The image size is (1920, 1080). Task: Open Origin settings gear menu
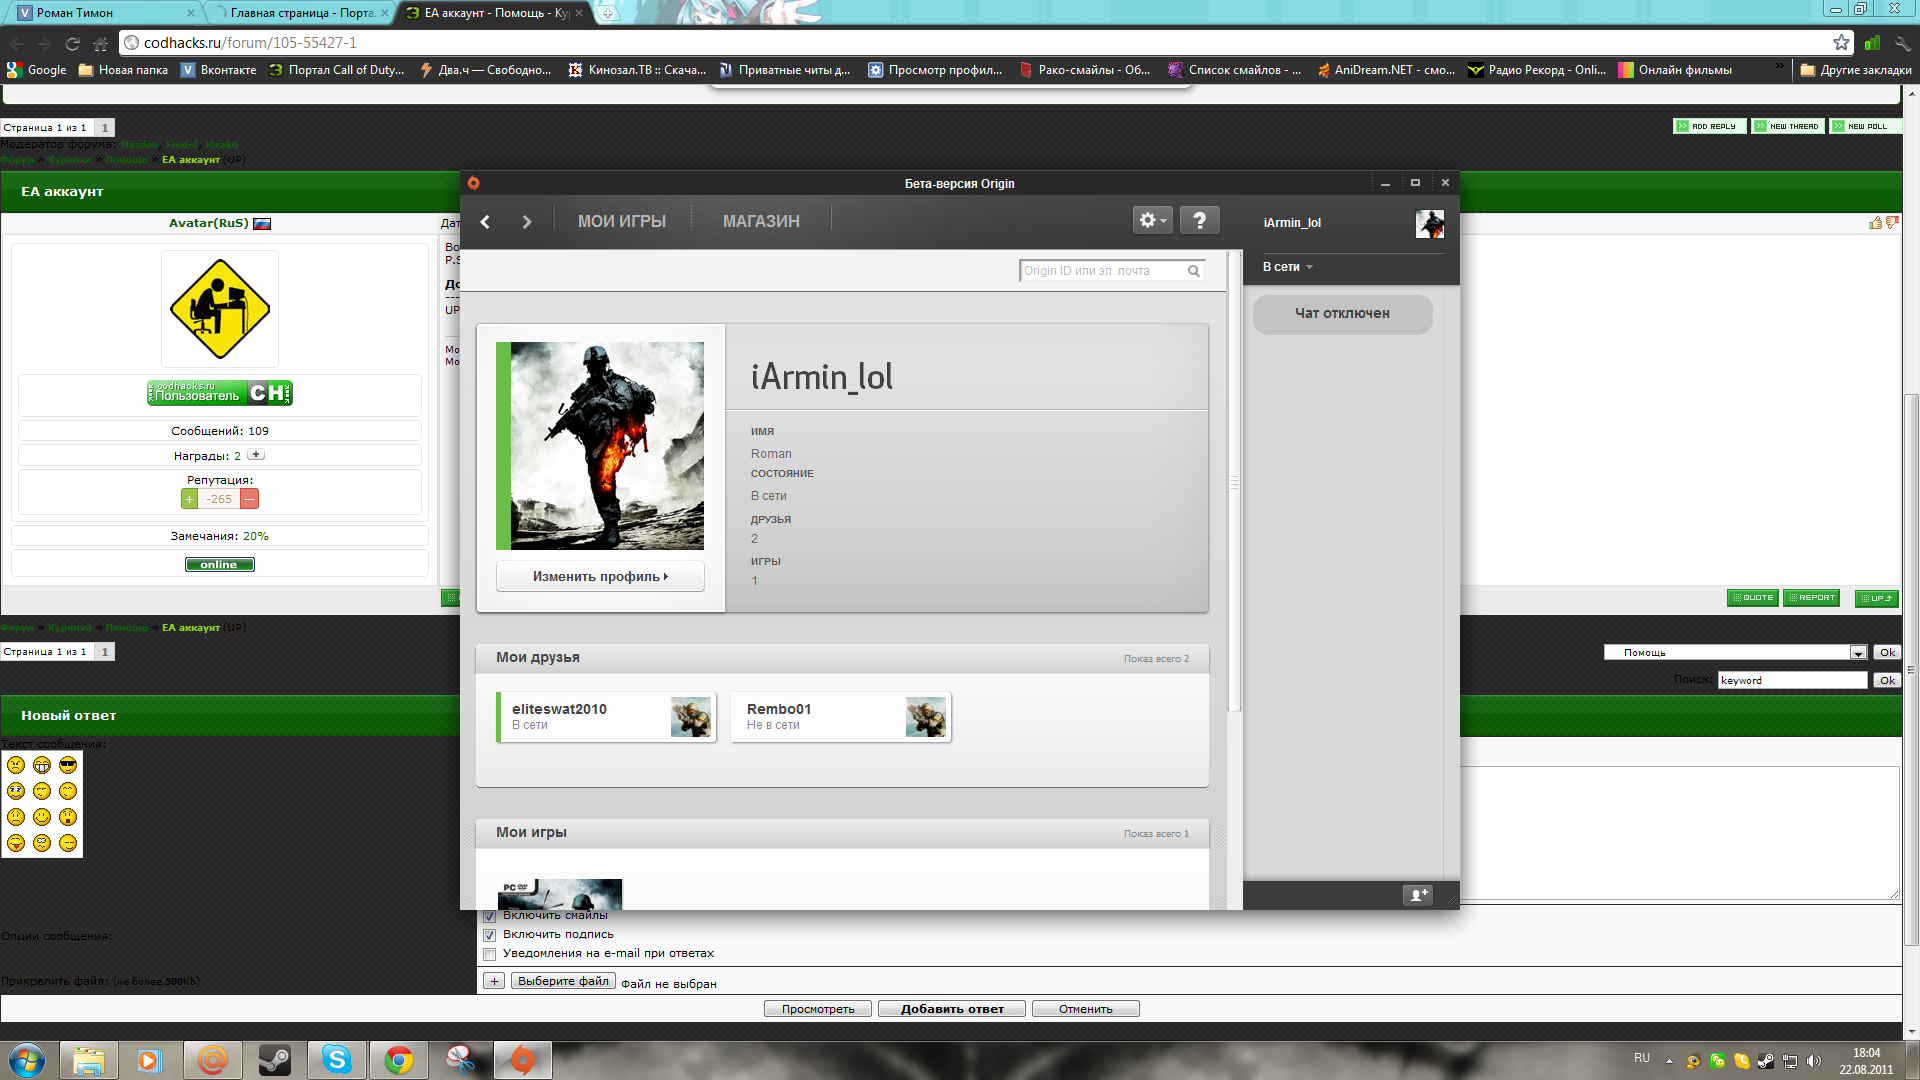click(1152, 220)
